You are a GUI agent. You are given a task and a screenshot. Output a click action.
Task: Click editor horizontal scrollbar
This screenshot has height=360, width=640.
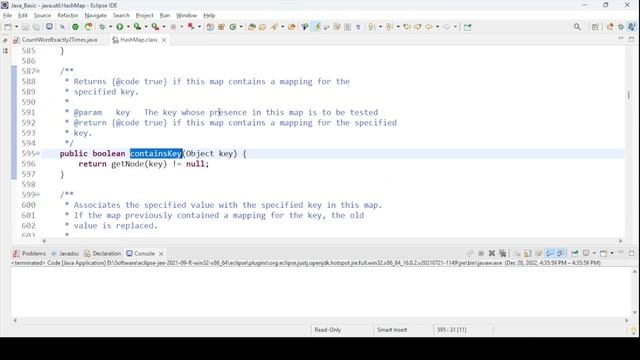[332, 241]
